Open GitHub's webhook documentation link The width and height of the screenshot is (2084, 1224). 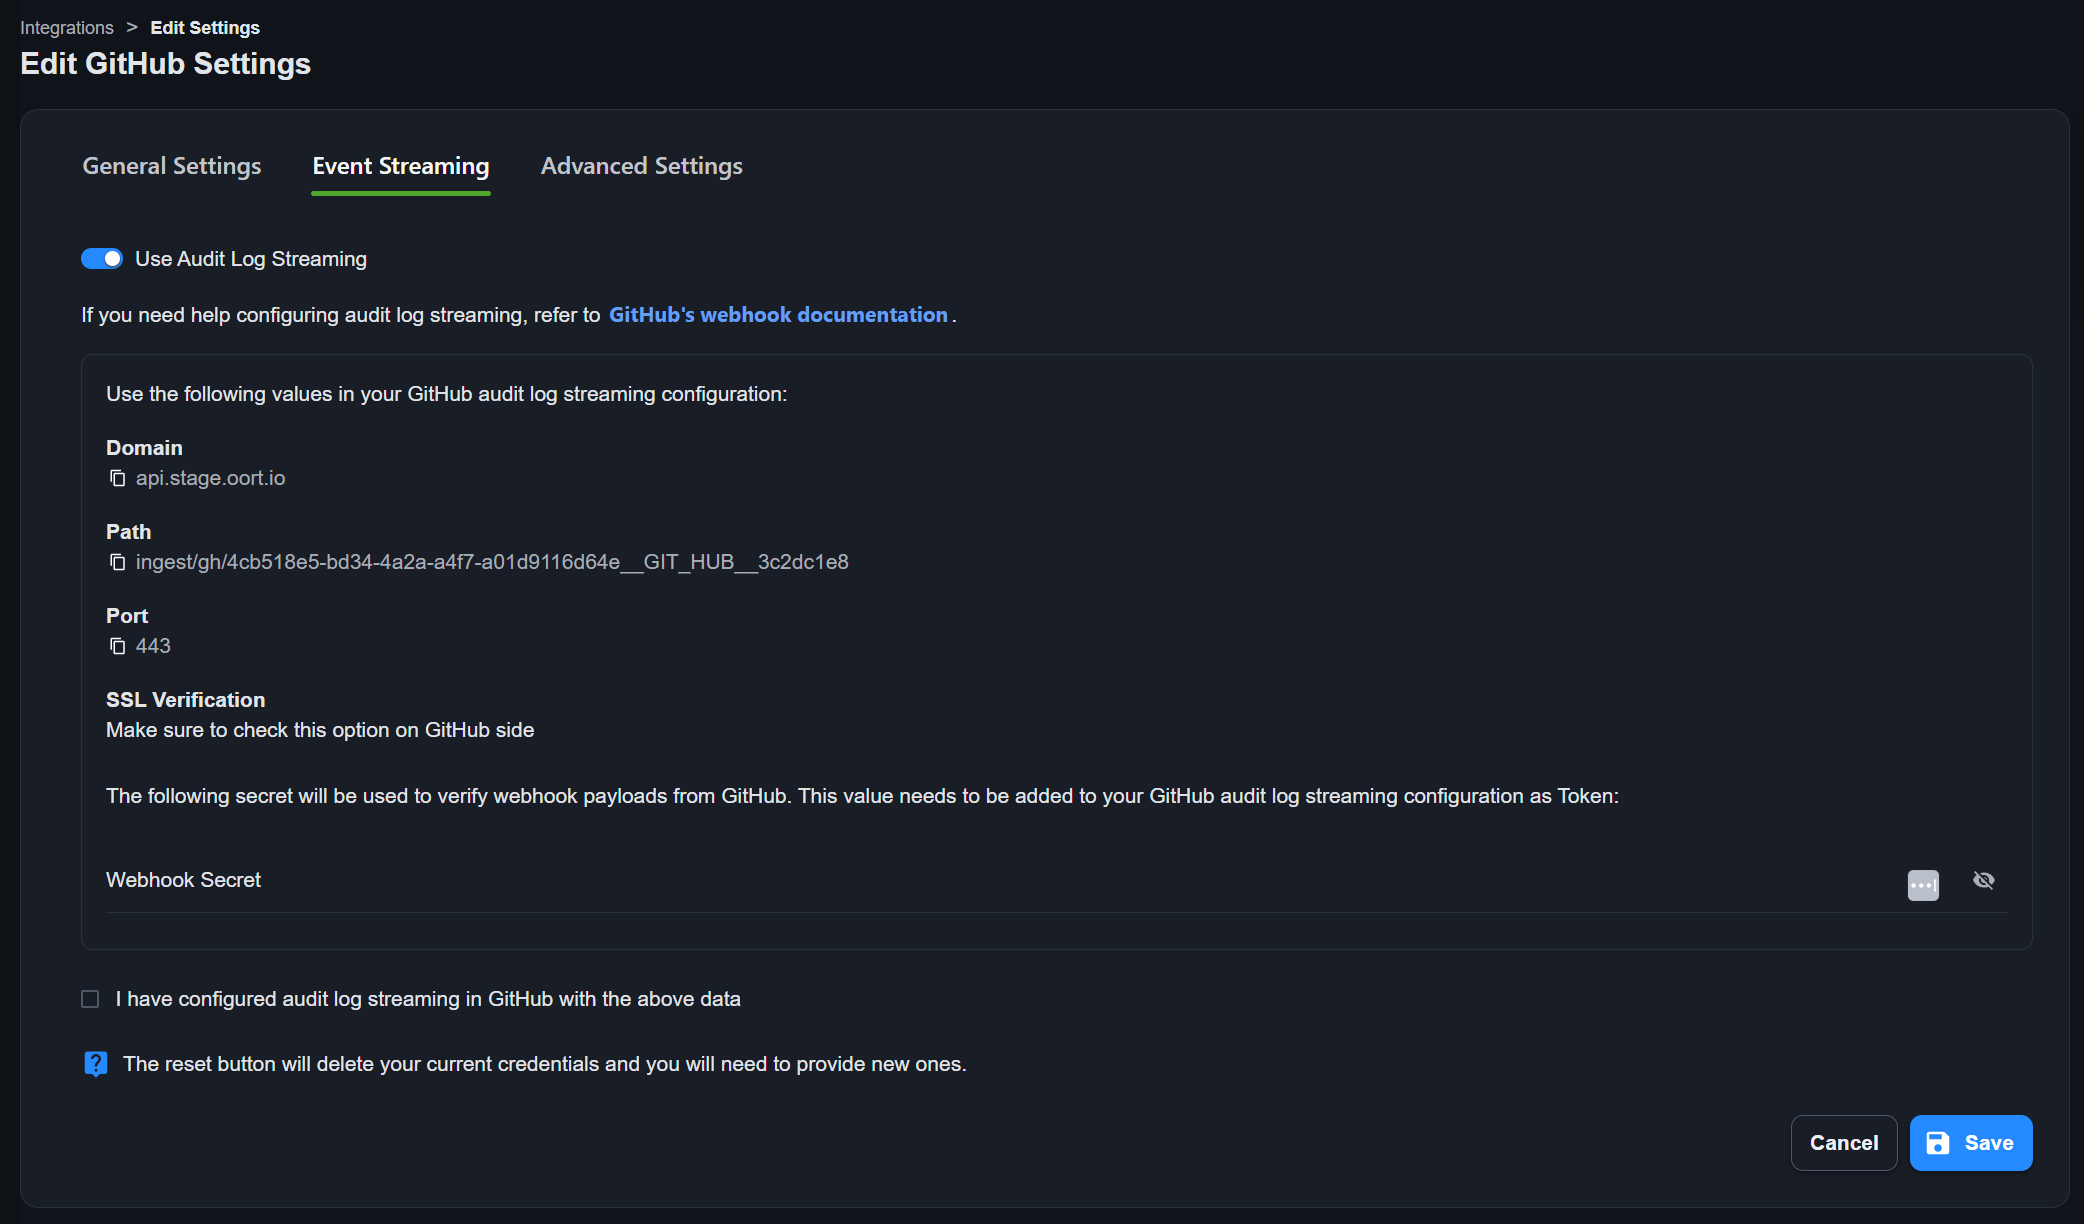pyautogui.click(x=777, y=315)
